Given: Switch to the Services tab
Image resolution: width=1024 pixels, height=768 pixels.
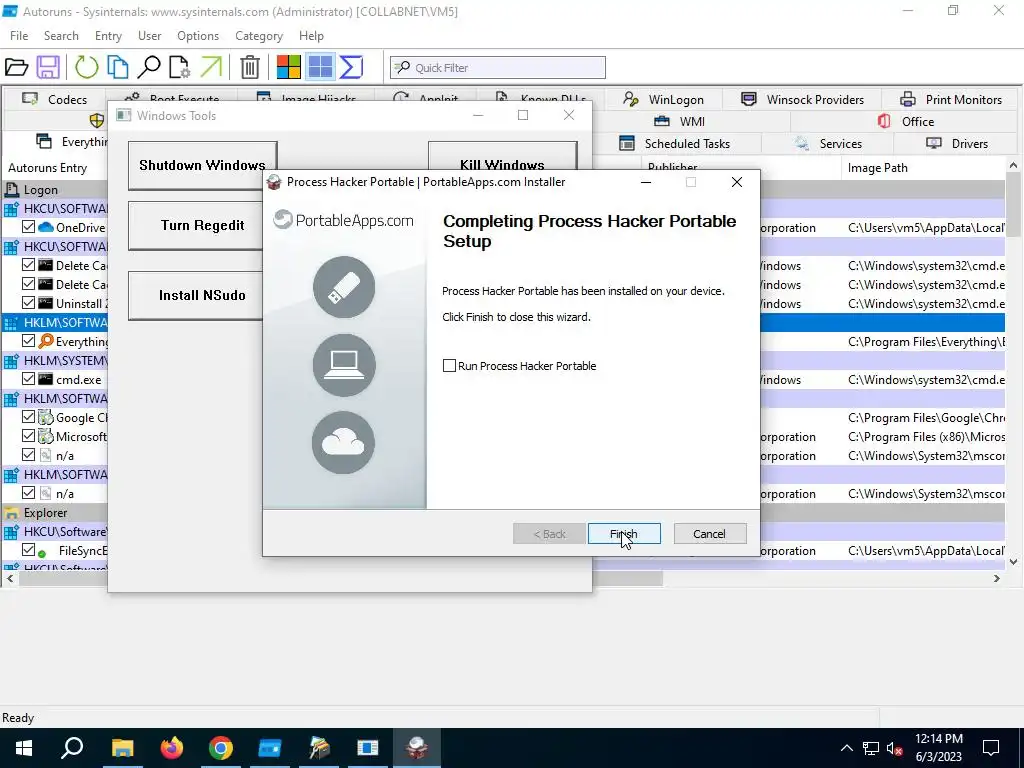Looking at the screenshot, I should pos(828,144).
